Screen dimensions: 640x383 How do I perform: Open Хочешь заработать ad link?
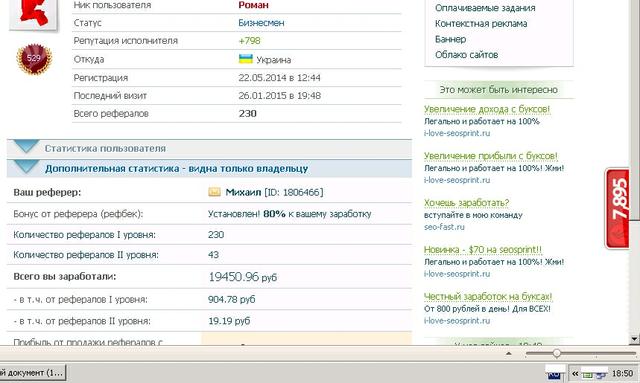point(467,203)
